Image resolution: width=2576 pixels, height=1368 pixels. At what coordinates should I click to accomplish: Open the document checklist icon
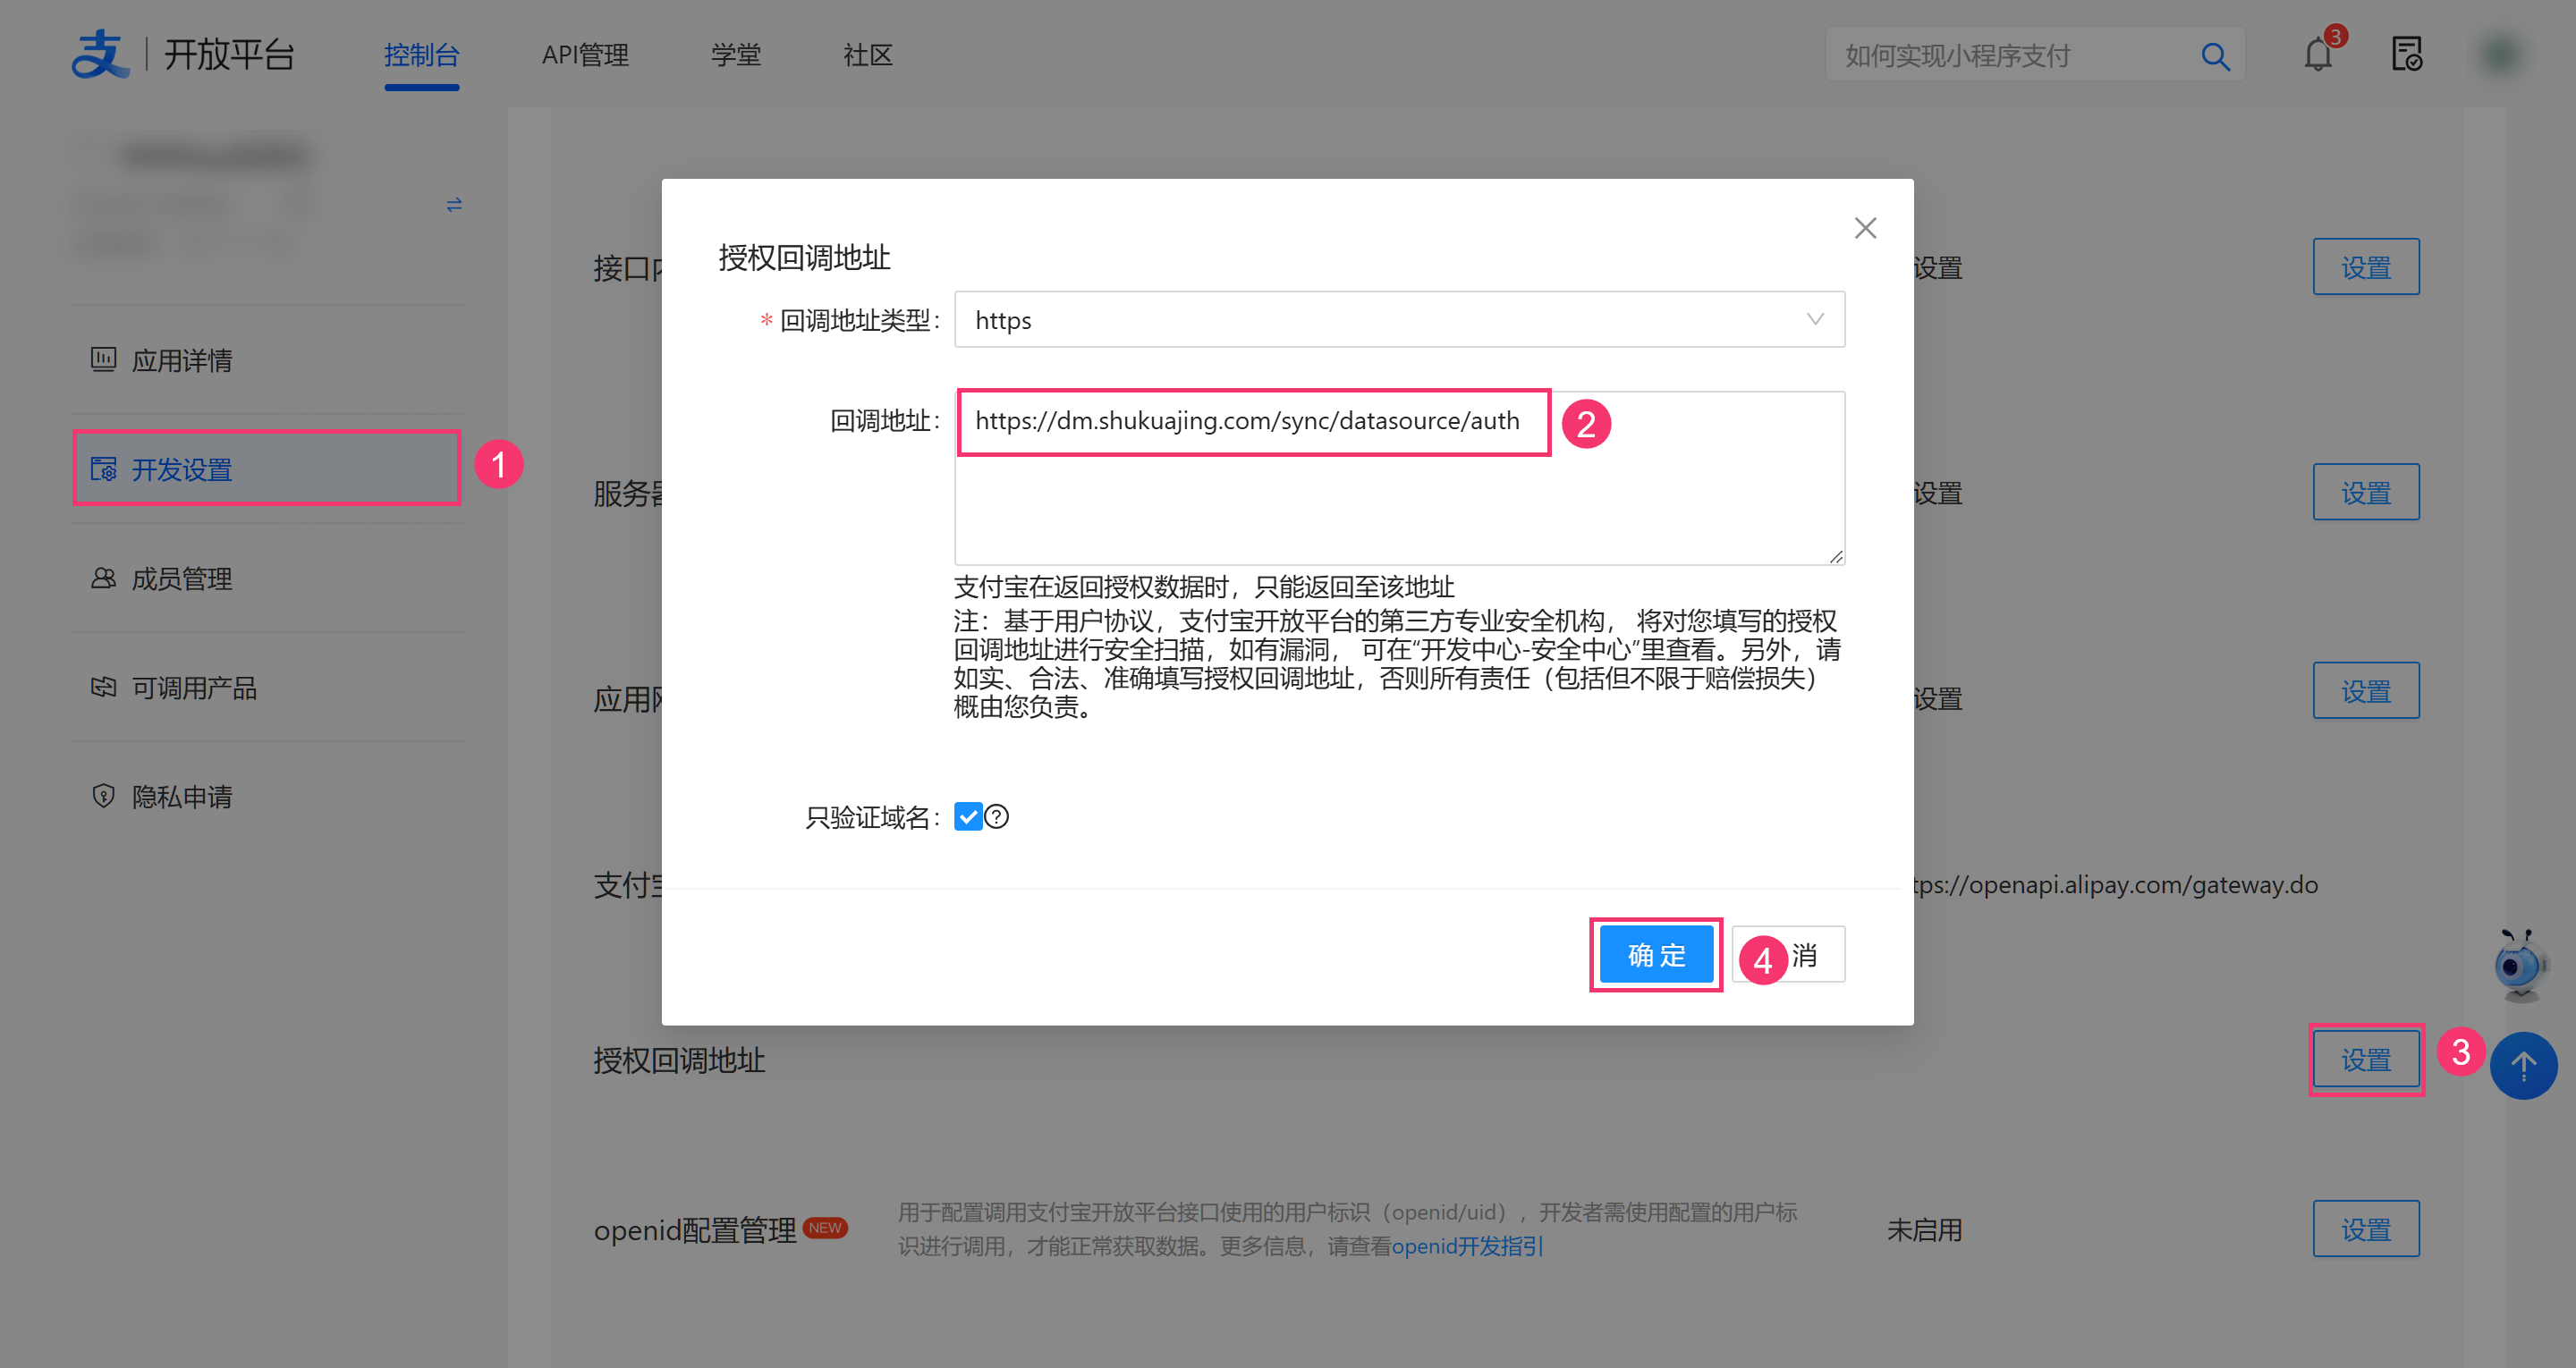click(2406, 54)
